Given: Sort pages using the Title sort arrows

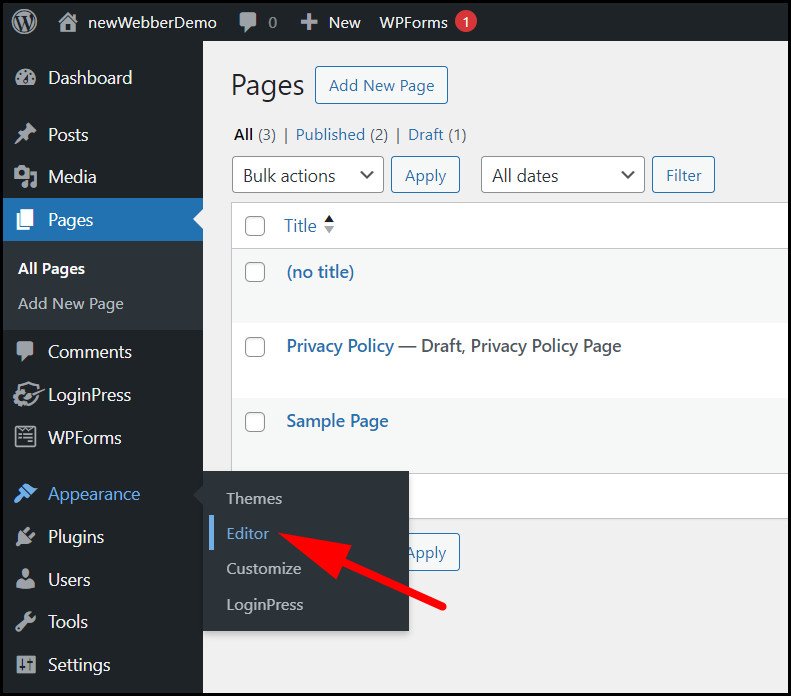Looking at the screenshot, I should pyautogui.click(x=329, y=224).
